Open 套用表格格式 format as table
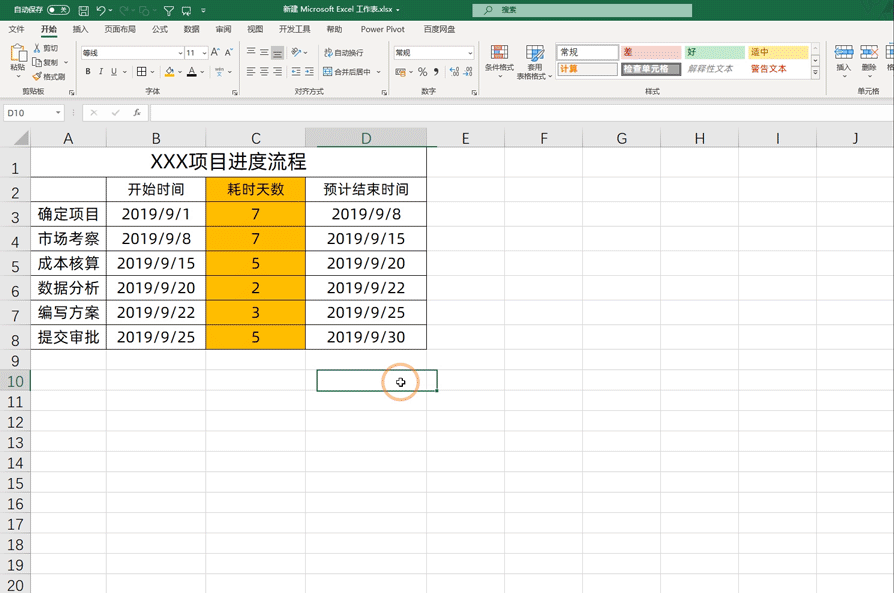 pos(534,62)
